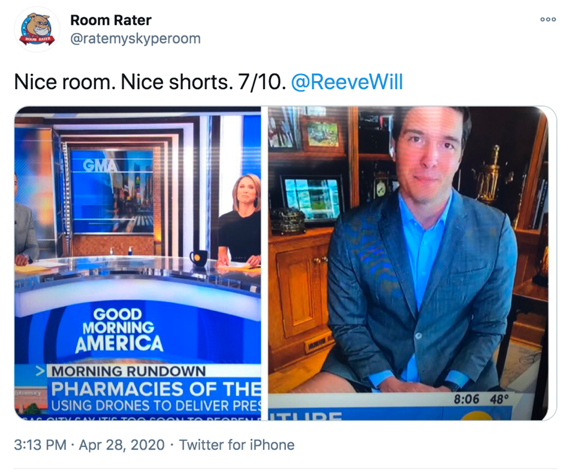Image resolution: width=568 pixels, height=474 pixels.
Task: Click the 3:13 PM Apr 28, 2020 timestamp
Action: (x=89, y=445)
